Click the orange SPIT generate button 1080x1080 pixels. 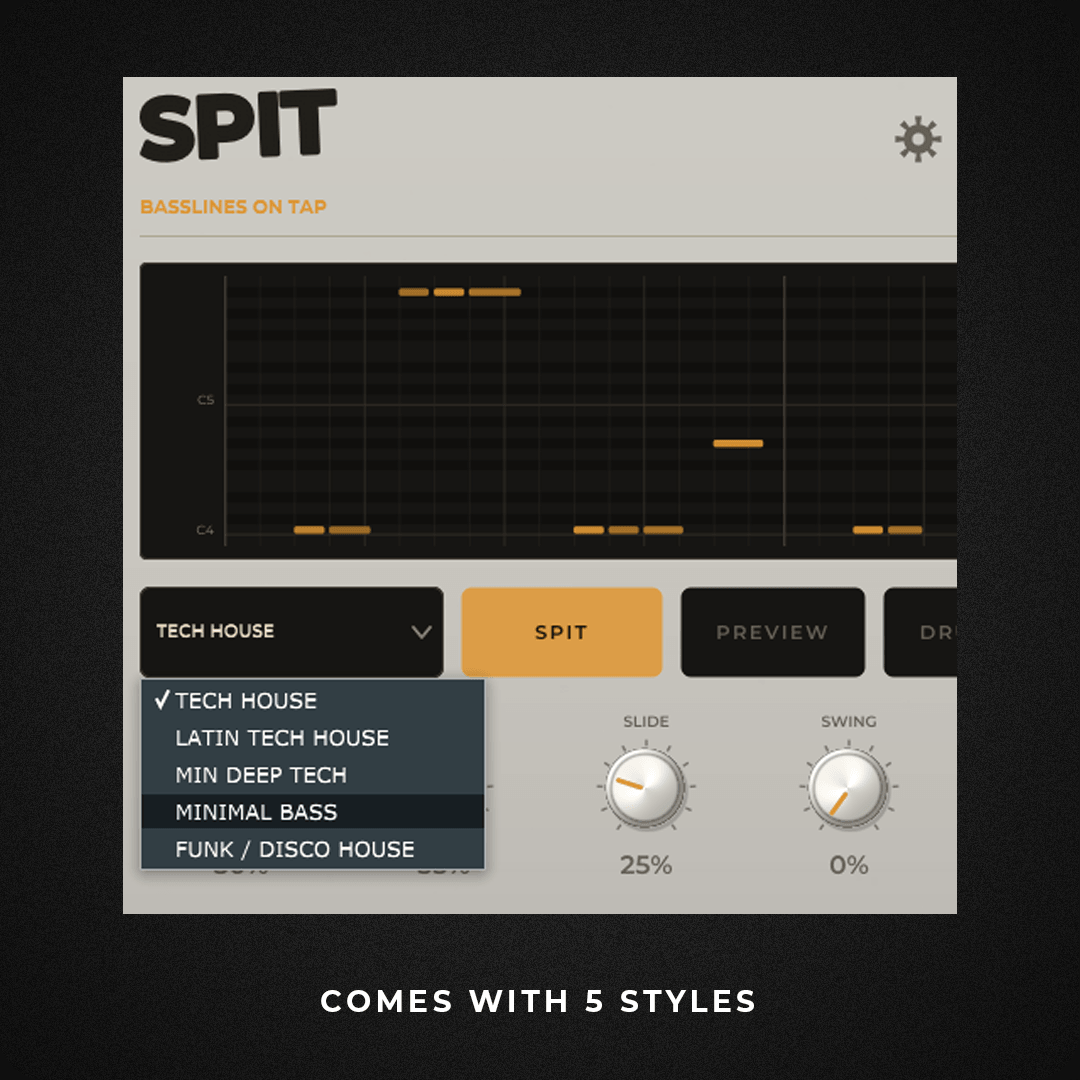[561, 632]
